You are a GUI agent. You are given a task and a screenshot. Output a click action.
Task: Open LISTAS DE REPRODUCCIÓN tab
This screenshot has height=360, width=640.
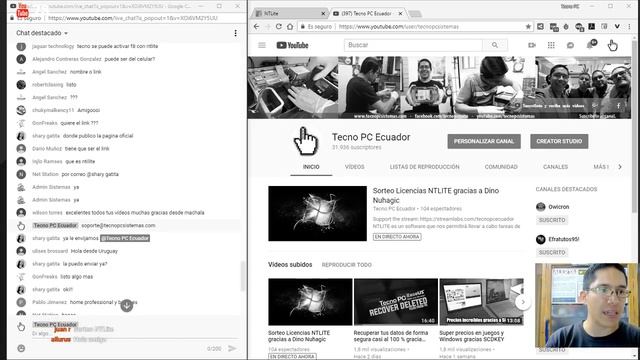424,167
